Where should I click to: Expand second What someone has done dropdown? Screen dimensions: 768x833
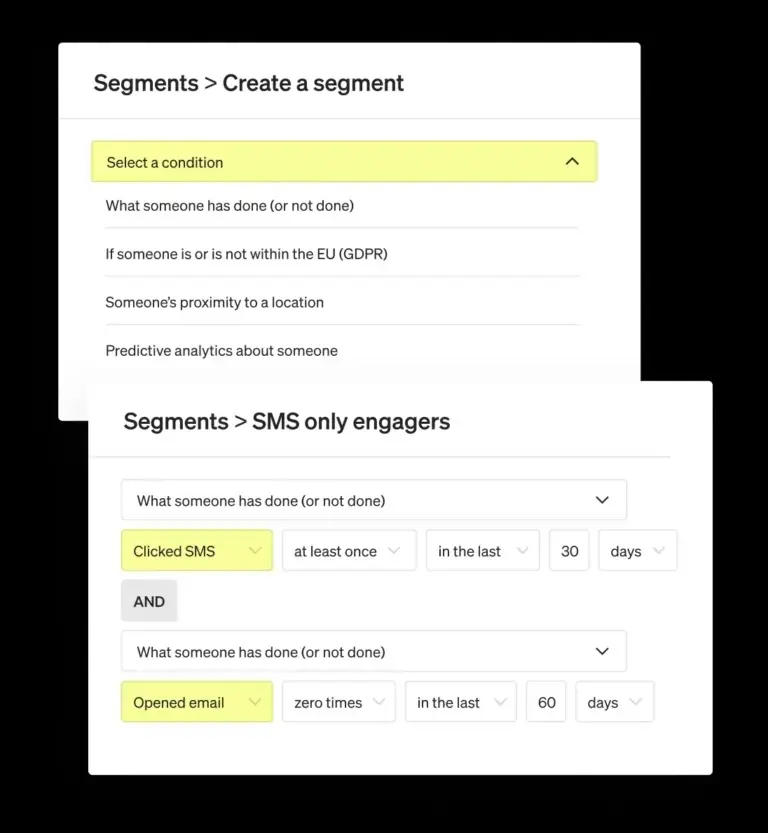(373, 652)
